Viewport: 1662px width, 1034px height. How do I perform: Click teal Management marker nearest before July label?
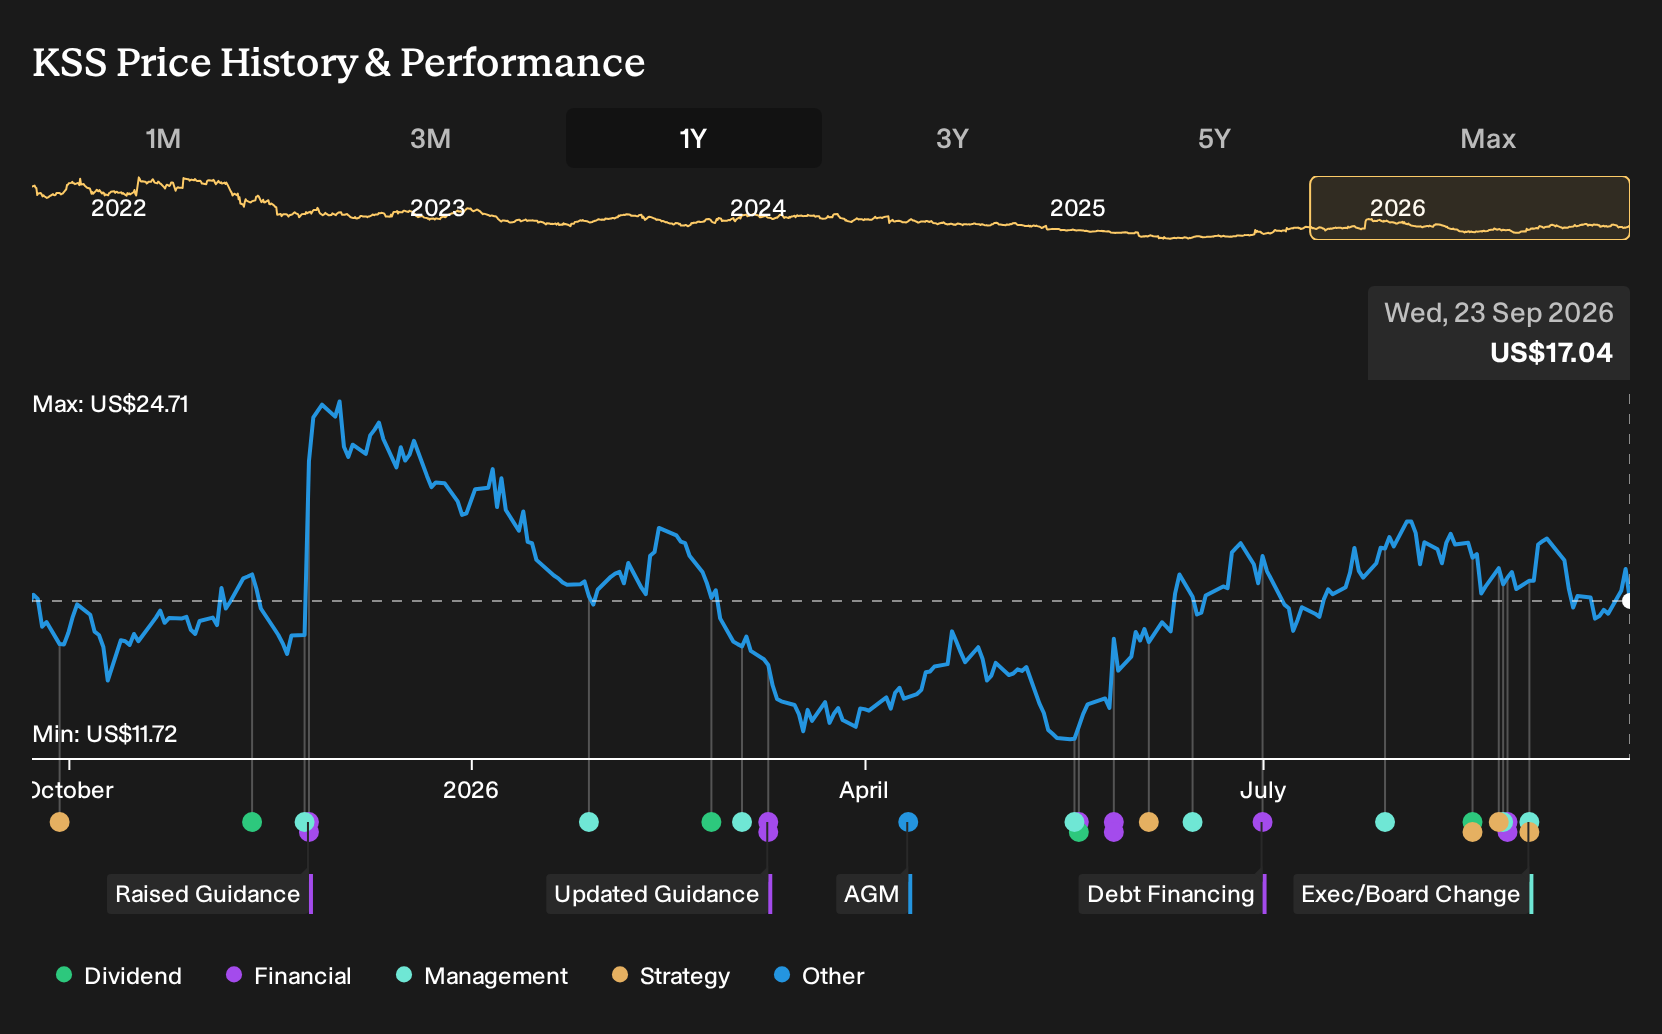[1192, 822]
